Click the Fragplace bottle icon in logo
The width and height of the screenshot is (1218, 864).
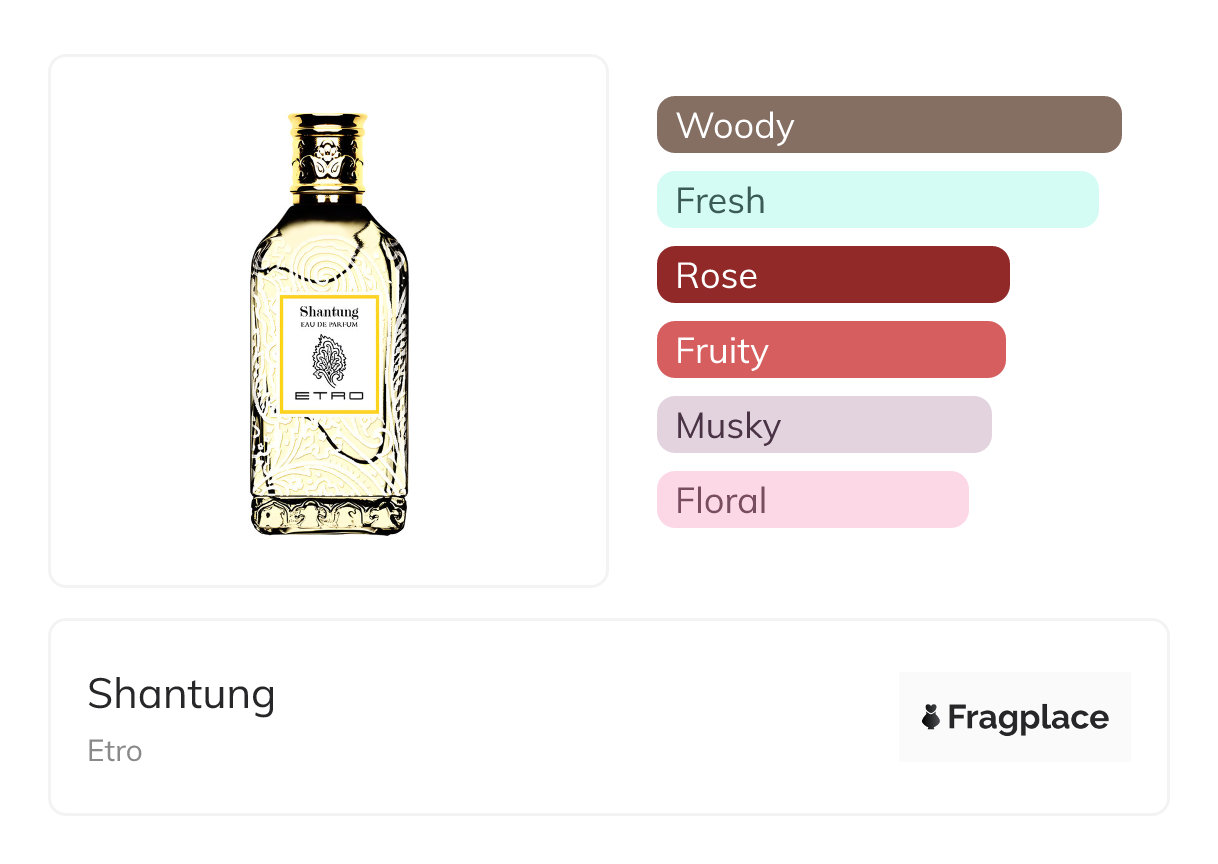(931, 717)
